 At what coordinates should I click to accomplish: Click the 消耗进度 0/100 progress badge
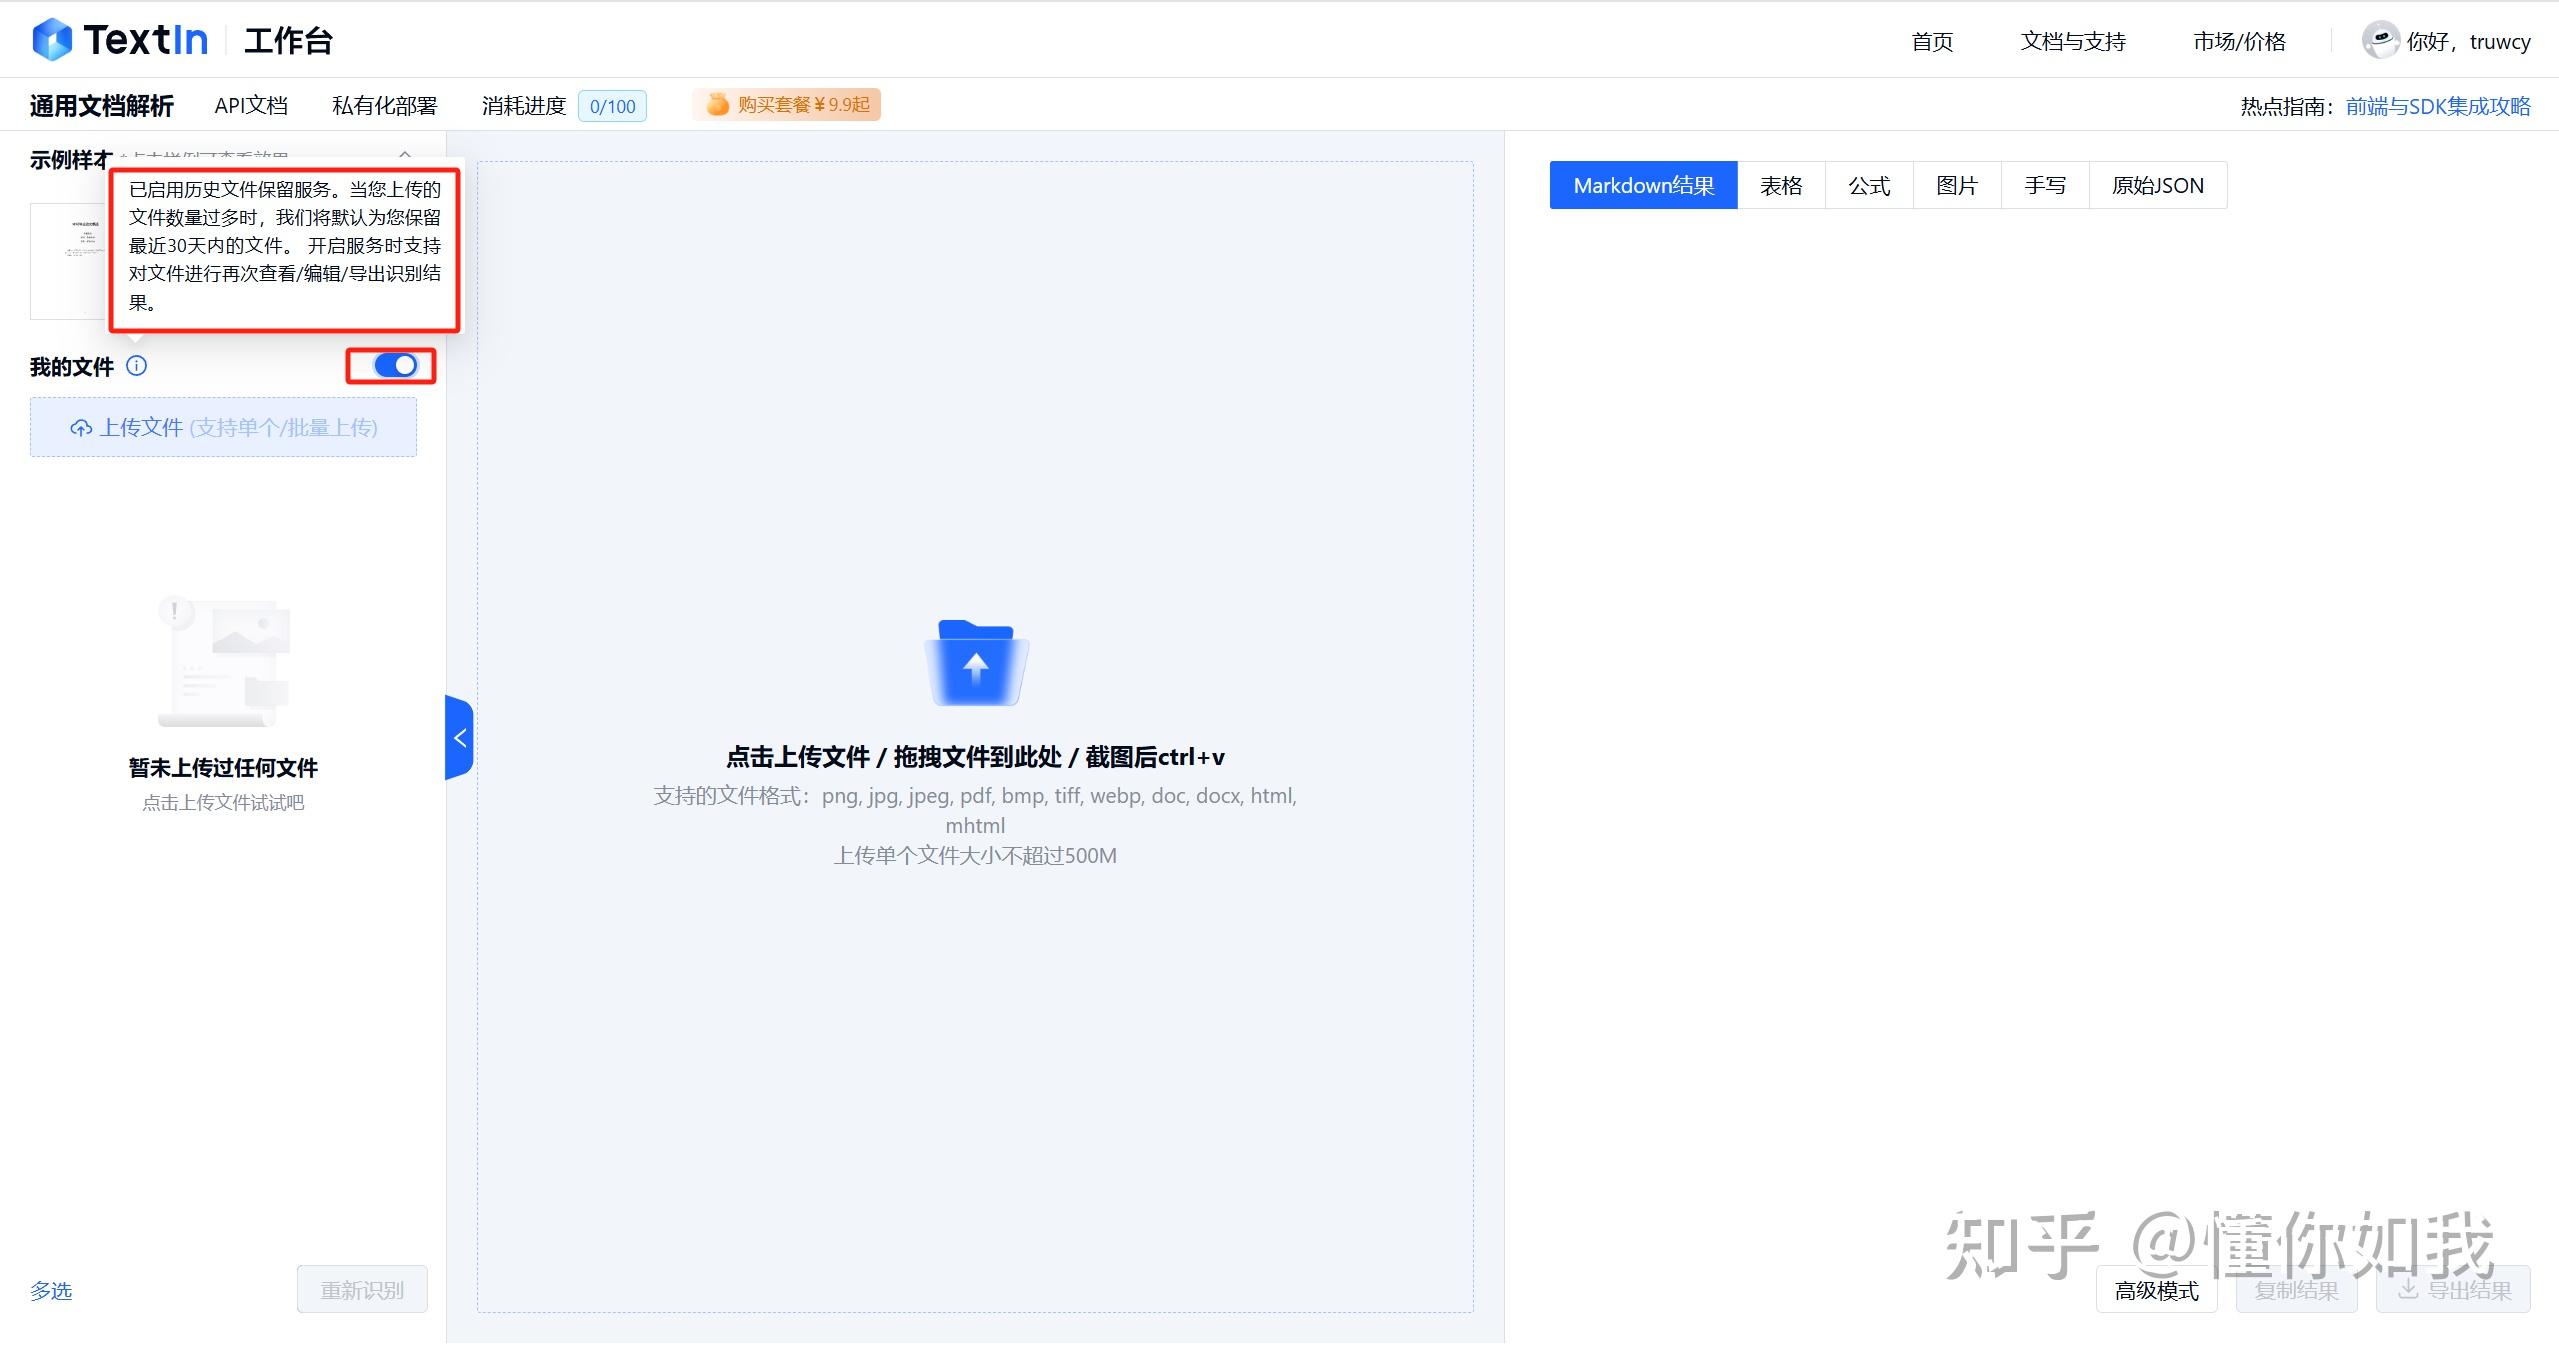coord(611,105)
